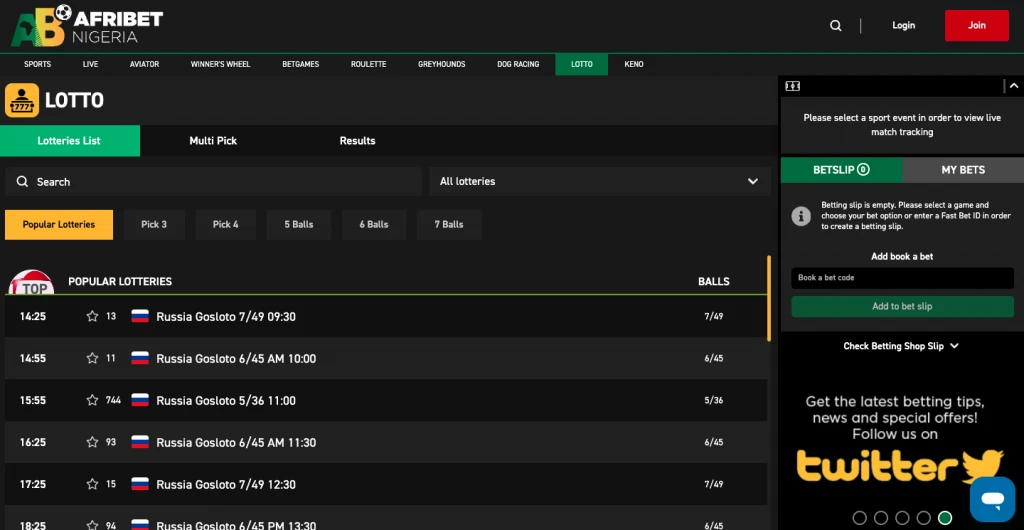Click the Twitter promo banner
This screenshot has width=1024, height=530.
point(900,440)
